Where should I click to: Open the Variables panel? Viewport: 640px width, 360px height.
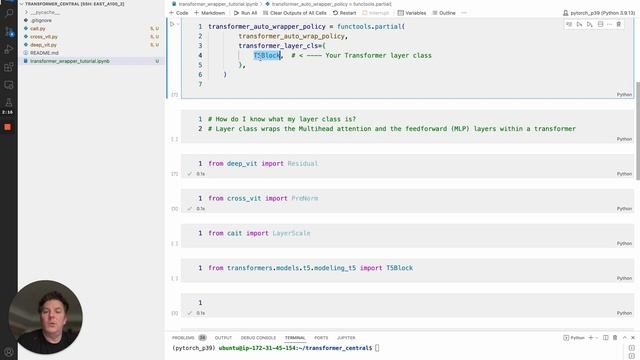click(412, 13)
